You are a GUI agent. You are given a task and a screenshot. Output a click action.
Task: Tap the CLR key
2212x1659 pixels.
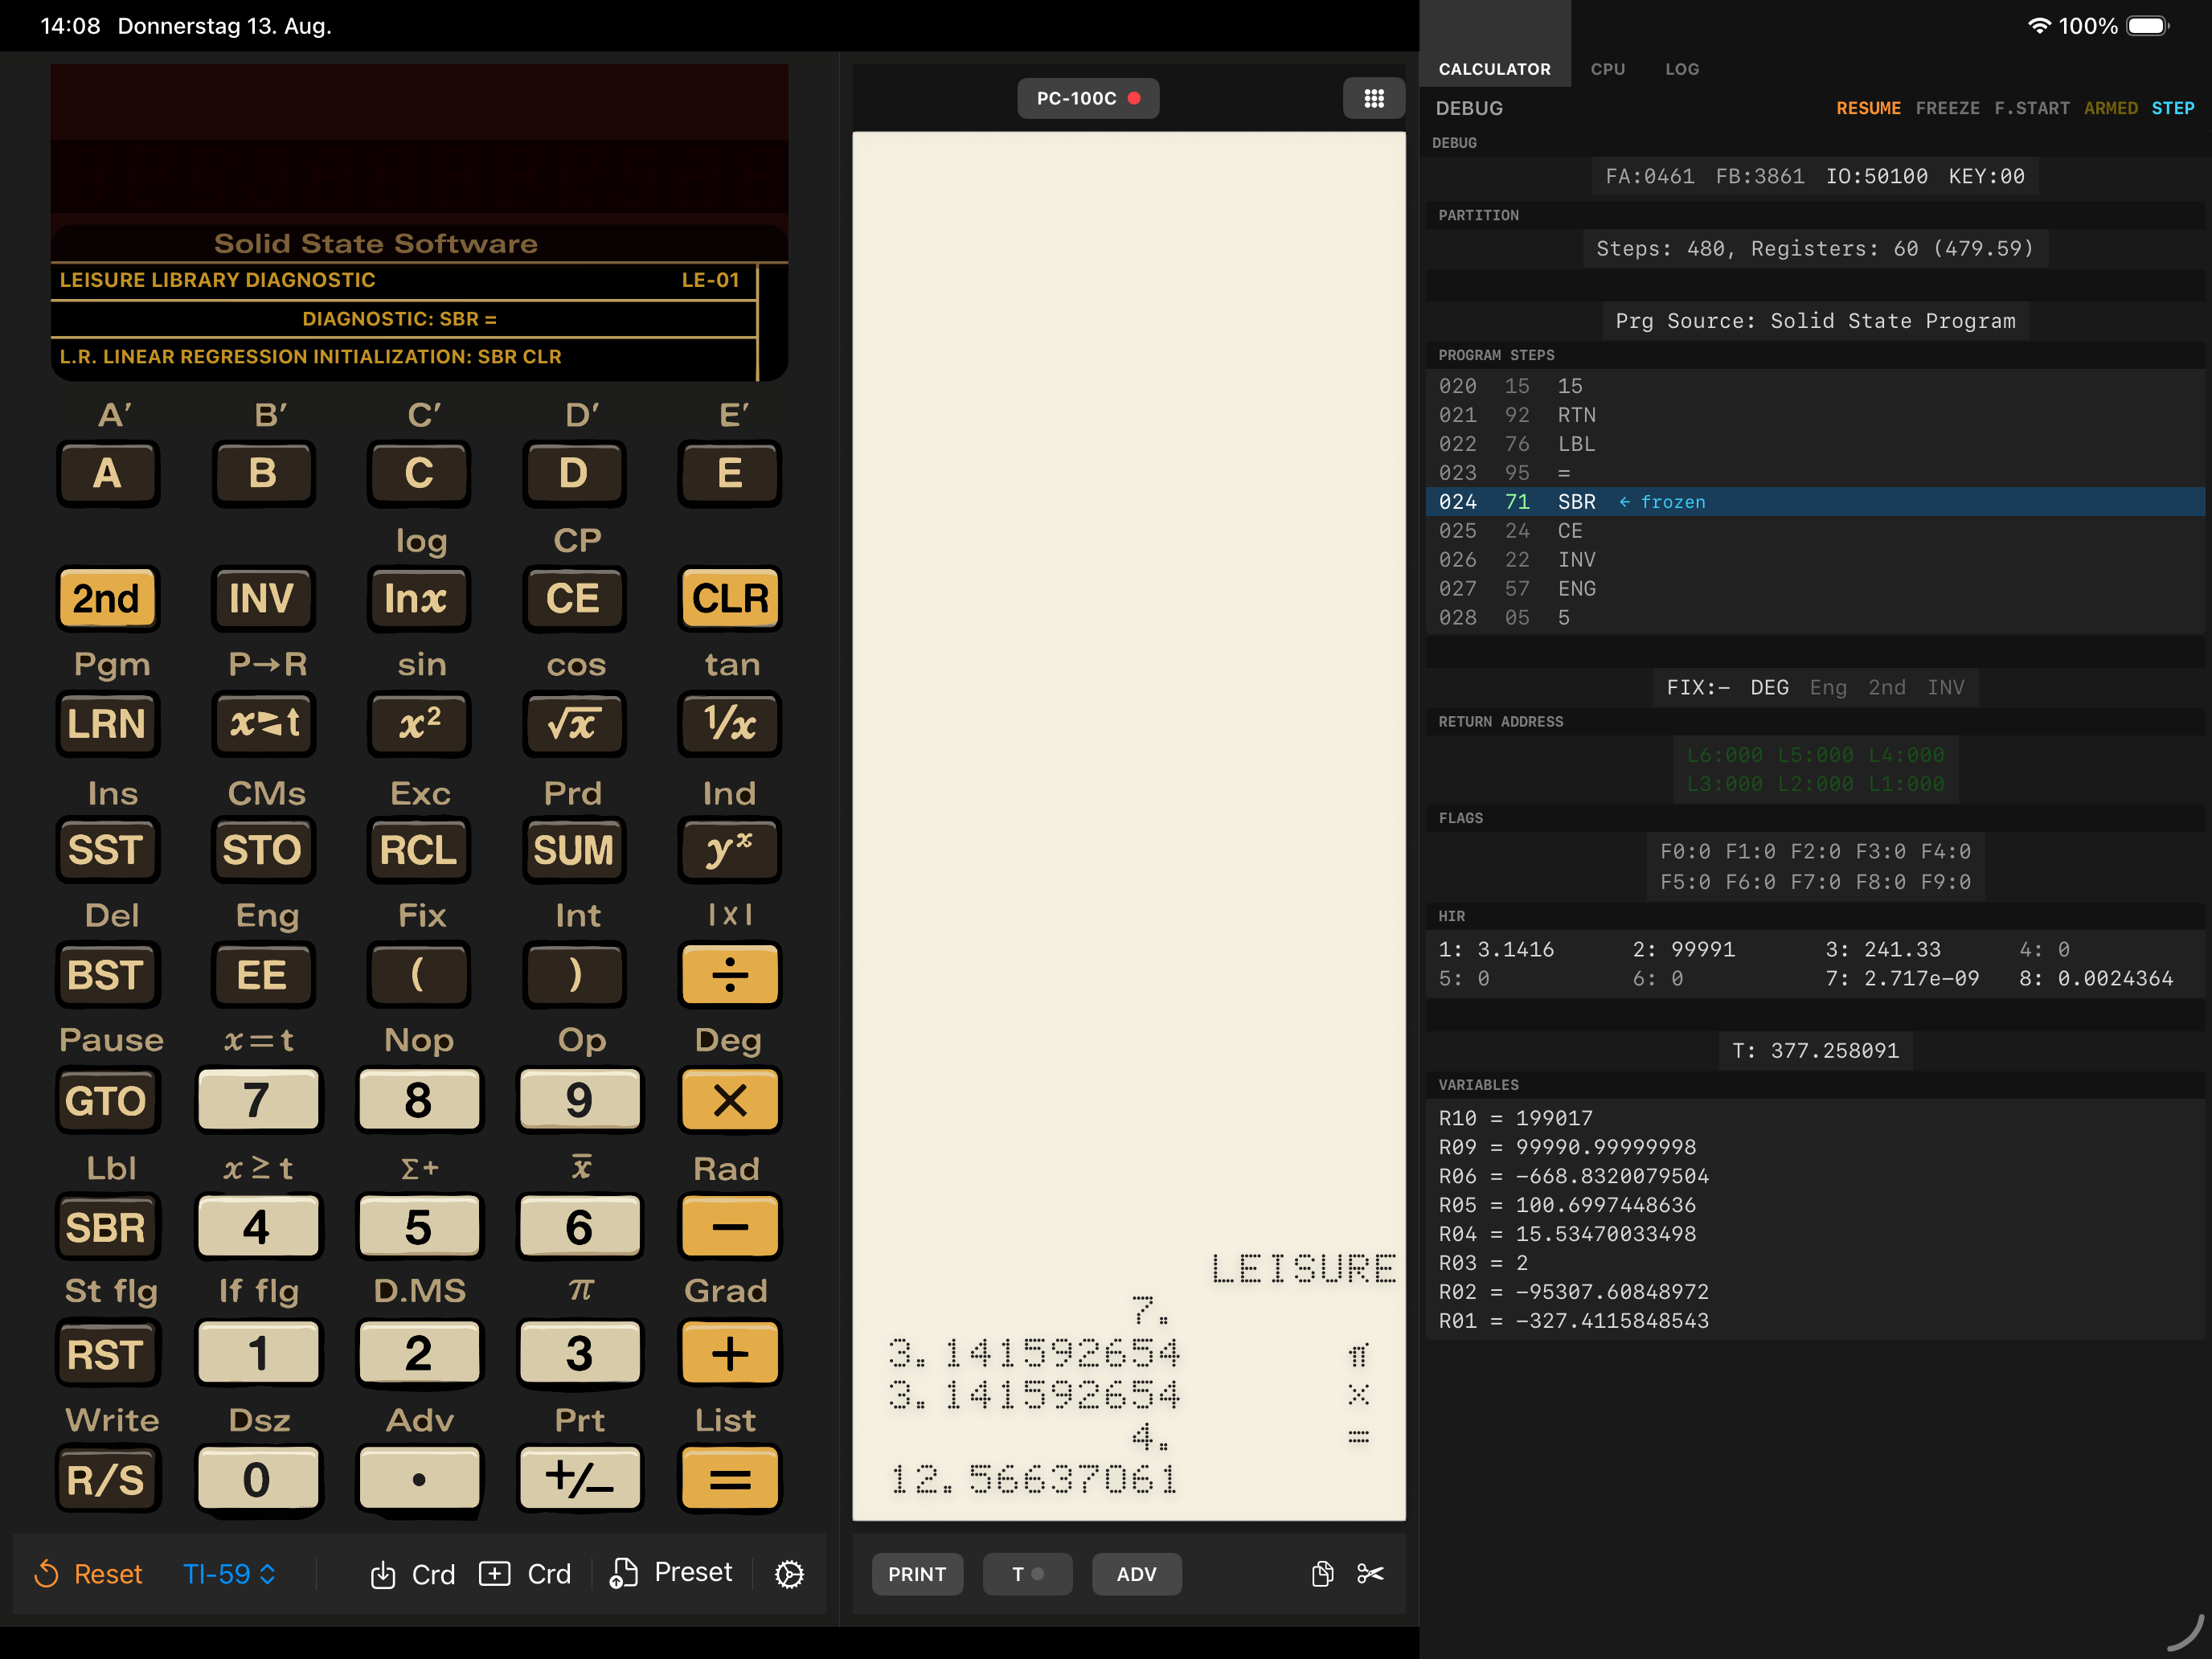point(730,598)
